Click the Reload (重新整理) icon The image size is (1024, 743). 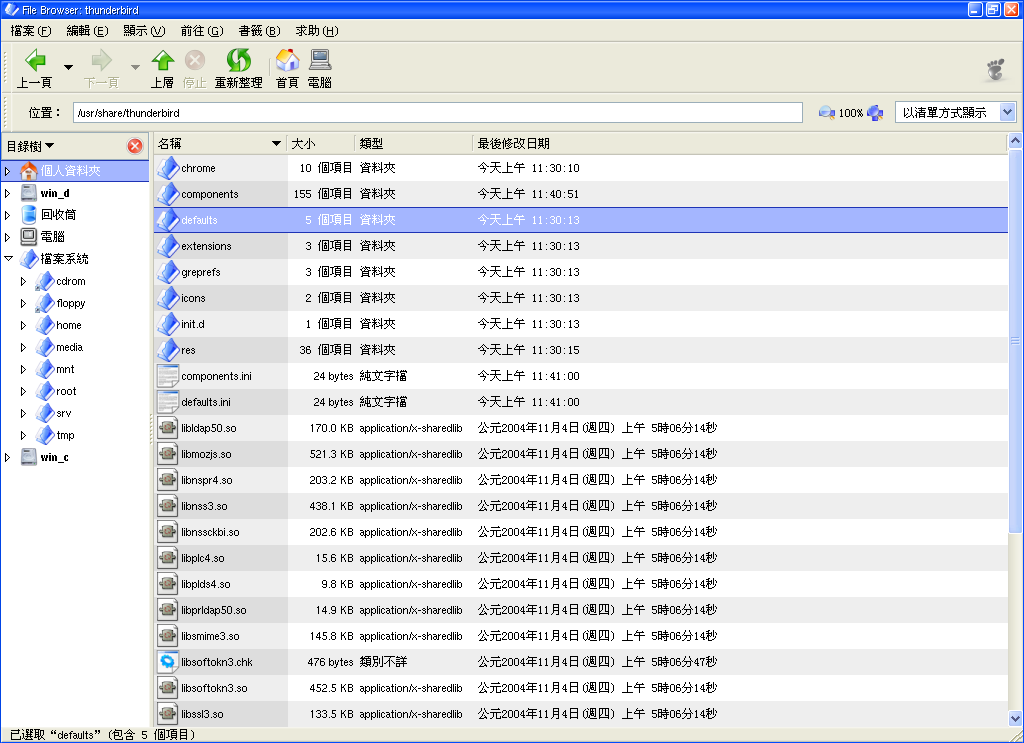238,61
